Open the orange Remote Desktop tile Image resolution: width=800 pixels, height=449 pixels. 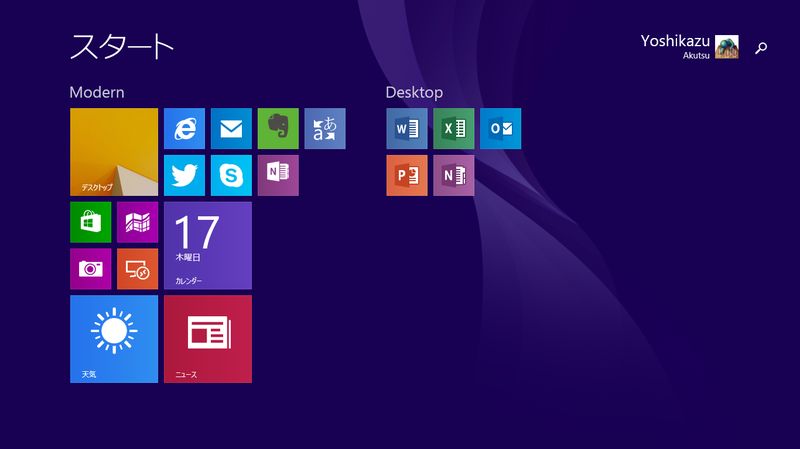click(x=137, y=269)
